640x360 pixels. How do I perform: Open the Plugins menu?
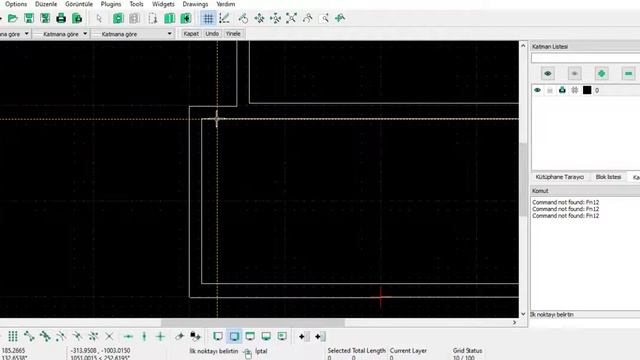pyautogui.click(x=111, y=4)
